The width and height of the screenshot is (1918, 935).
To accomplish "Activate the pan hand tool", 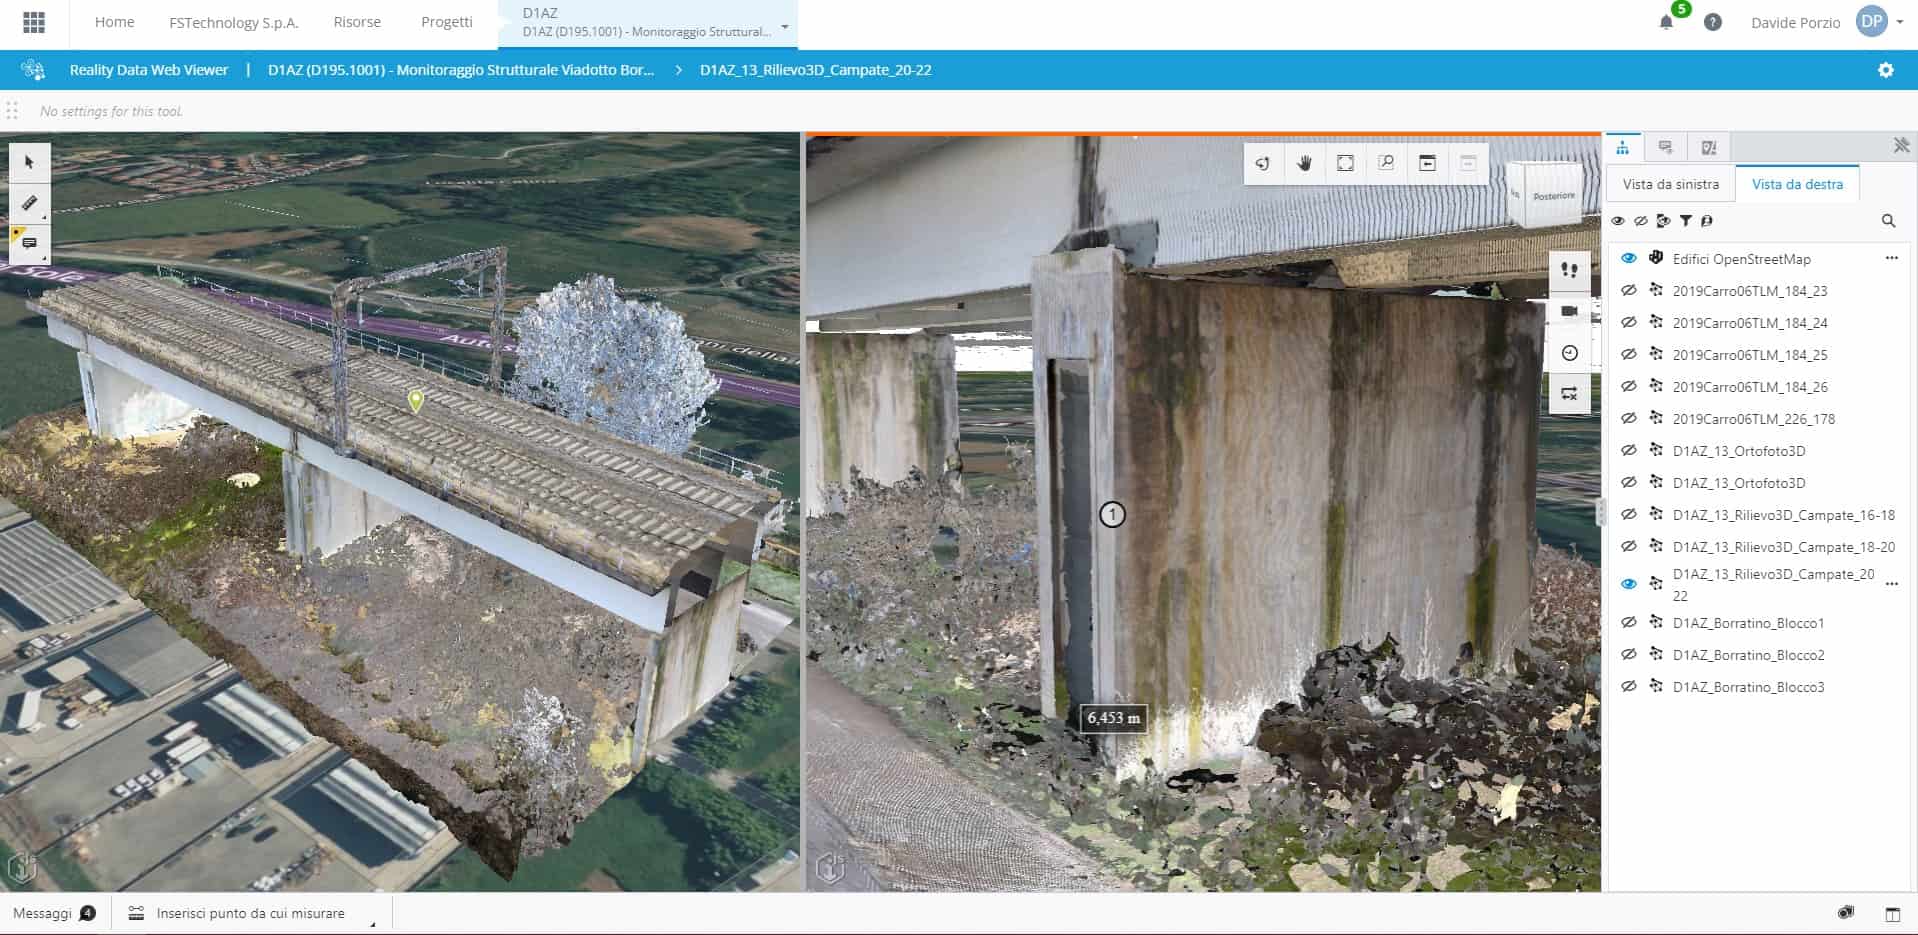I will [x=1304, y=164].
